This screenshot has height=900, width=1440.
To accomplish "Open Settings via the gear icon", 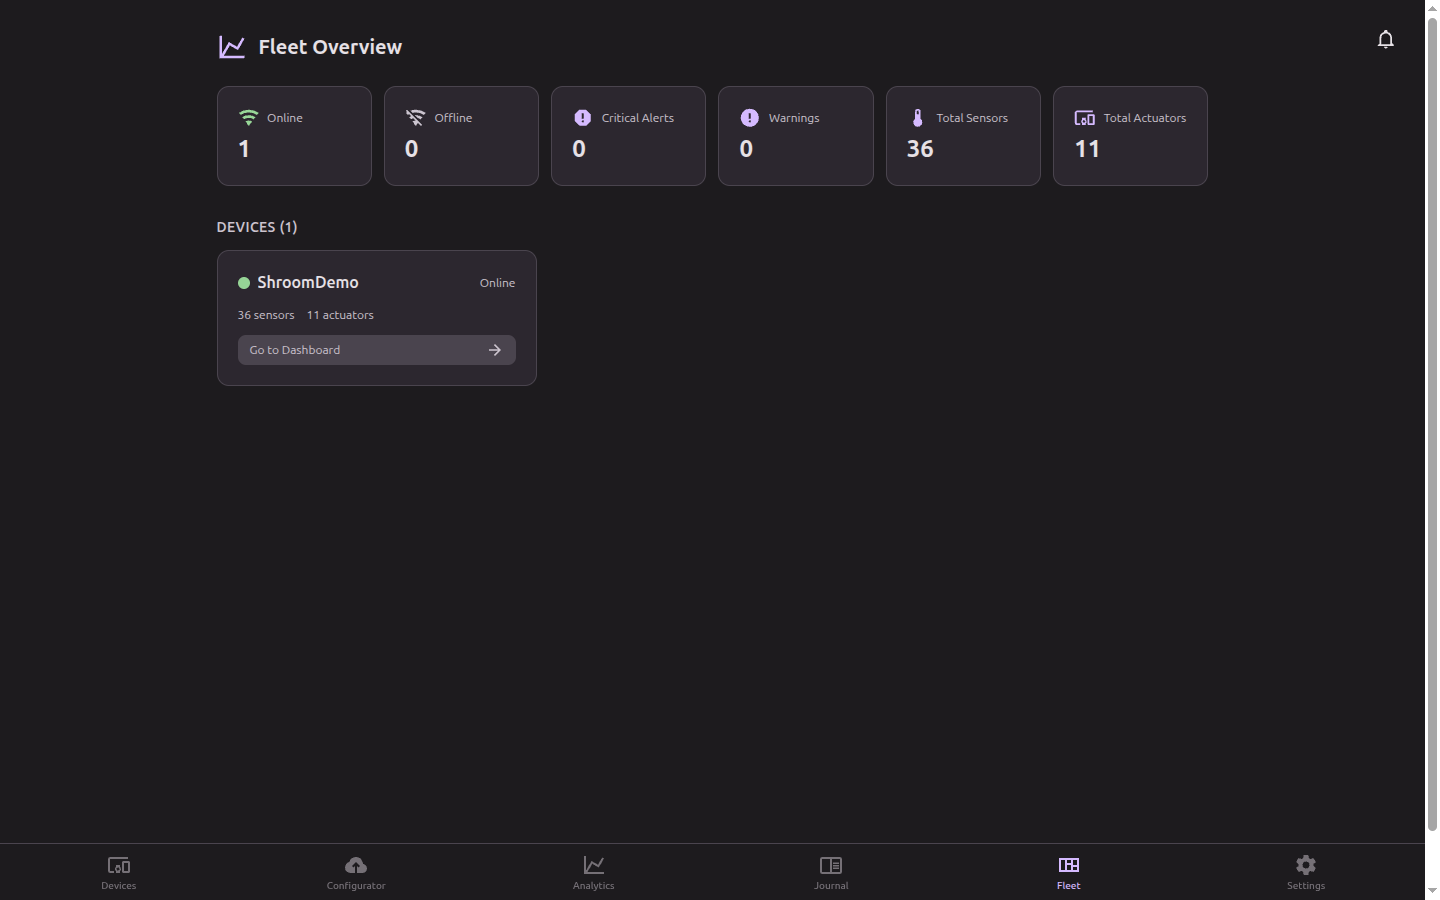I will 1305,864.
